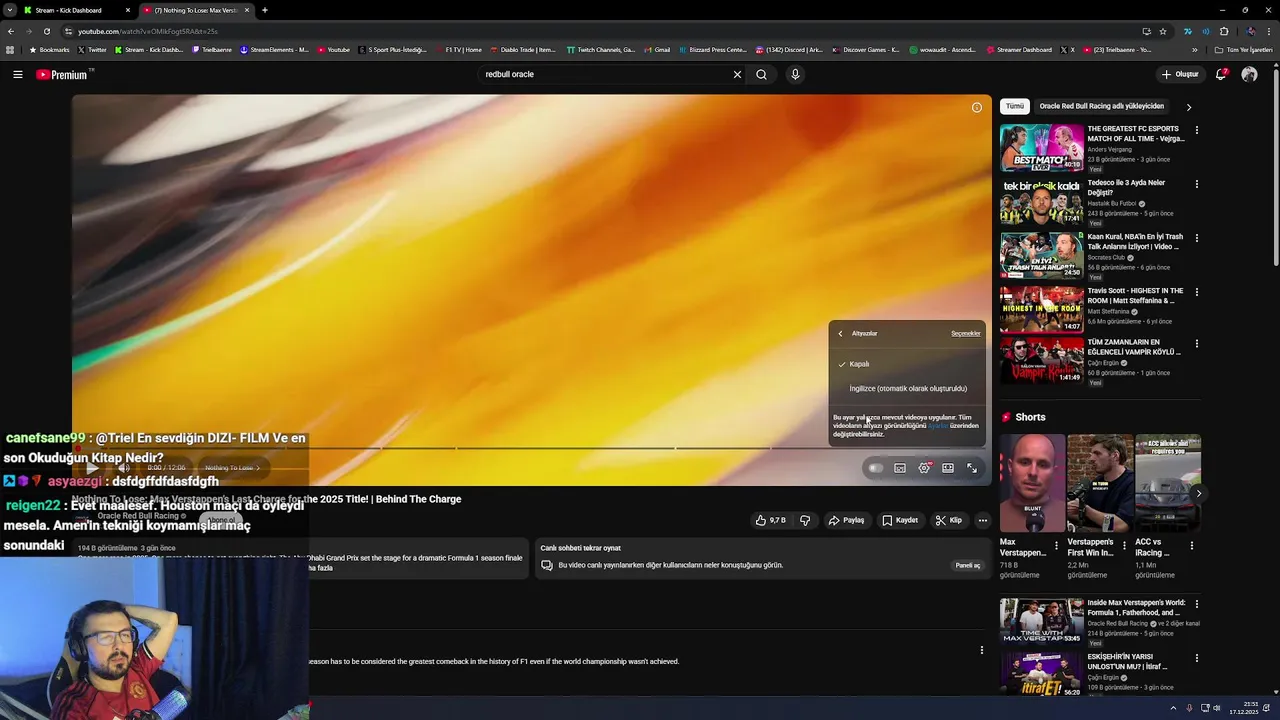
Task: Open Seçenekler subtitle options link
Action: 965,333
